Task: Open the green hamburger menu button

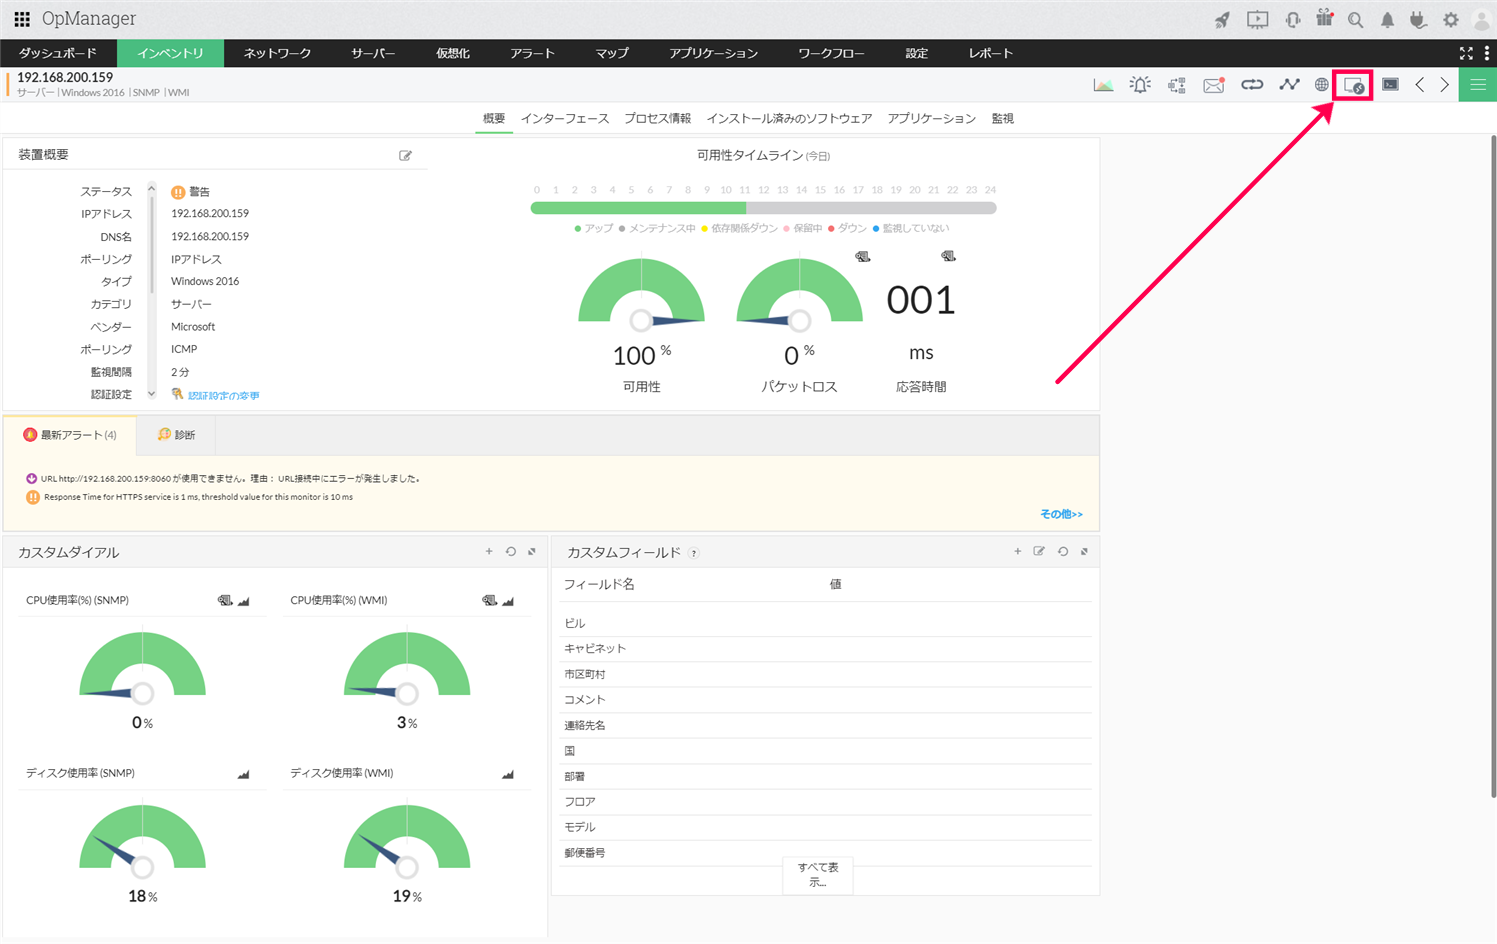Action: click(x=1478, y=85)
